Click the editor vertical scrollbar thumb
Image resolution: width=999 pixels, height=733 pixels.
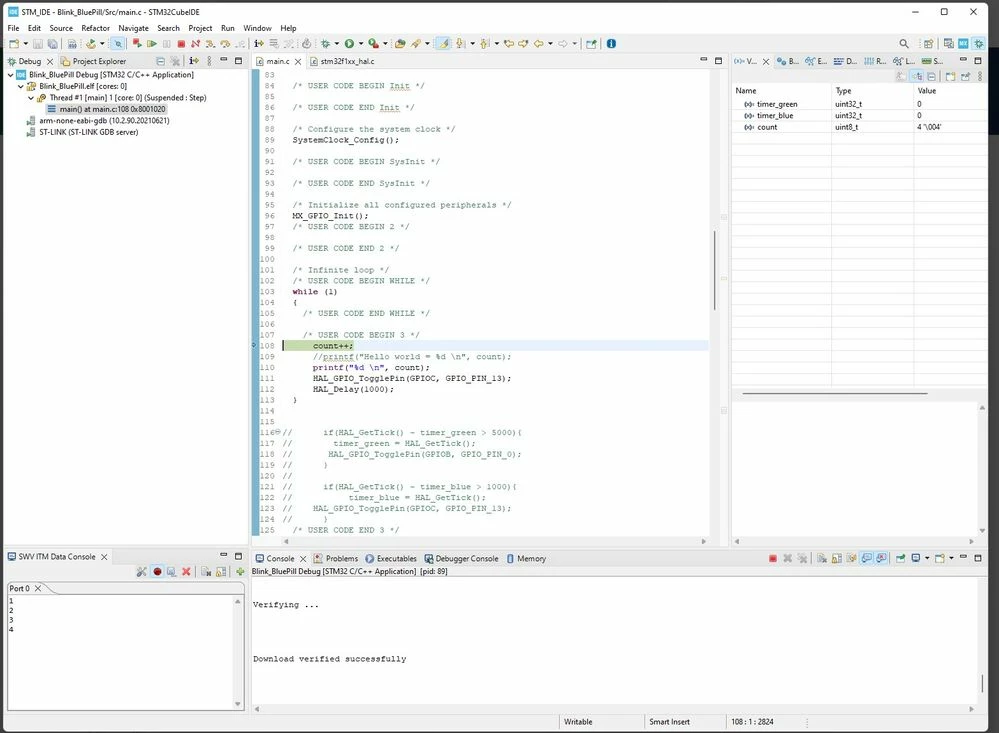click(x=714, y=270)
